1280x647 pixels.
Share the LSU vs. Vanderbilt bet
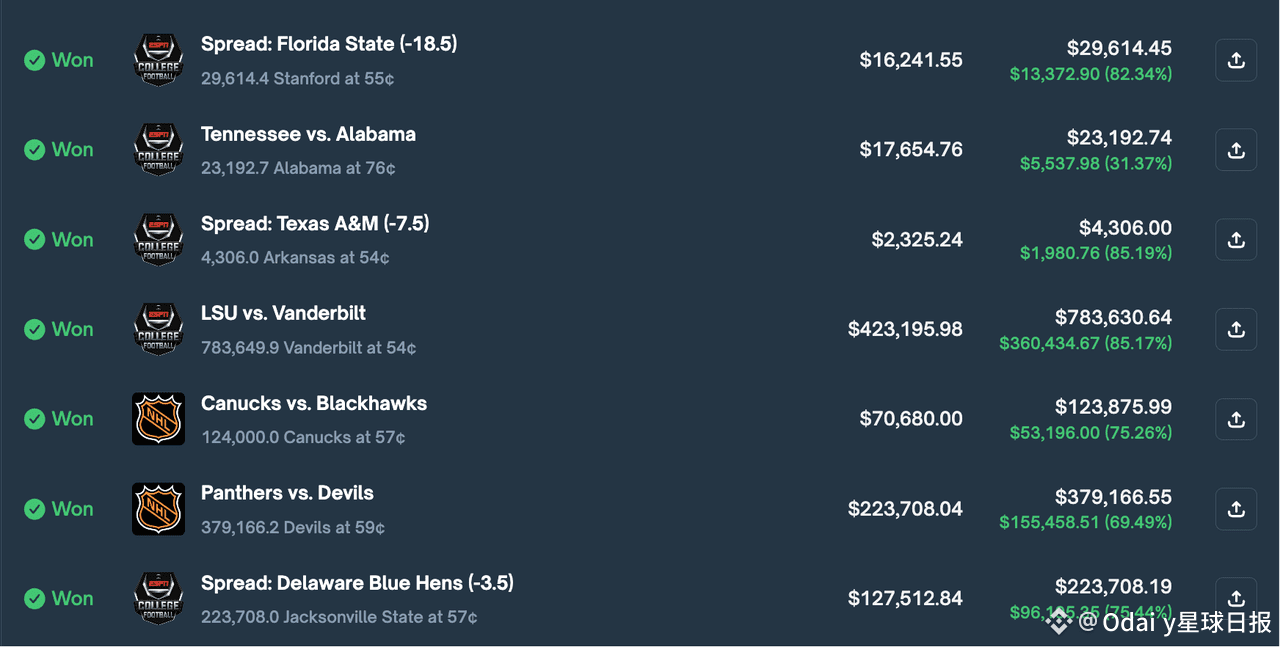pyautogui.click(x=1236, y=329)
